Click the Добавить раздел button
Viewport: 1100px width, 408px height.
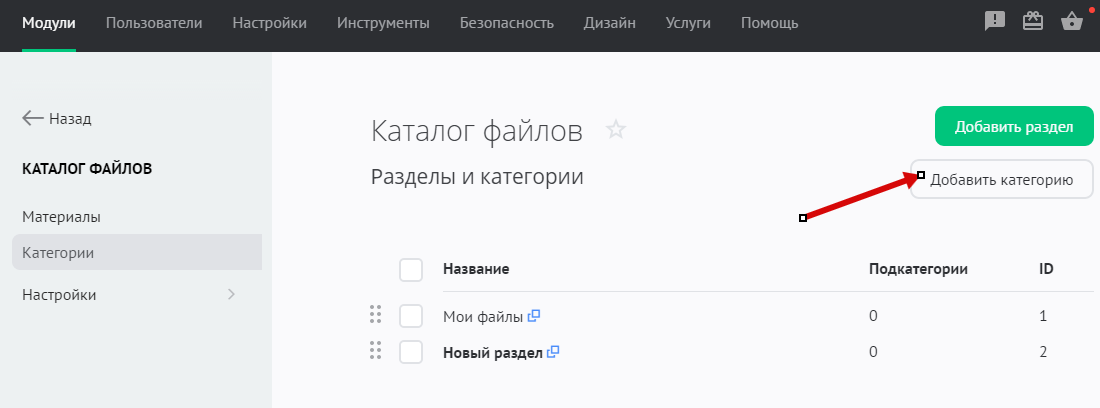[x=1014, y=127]
